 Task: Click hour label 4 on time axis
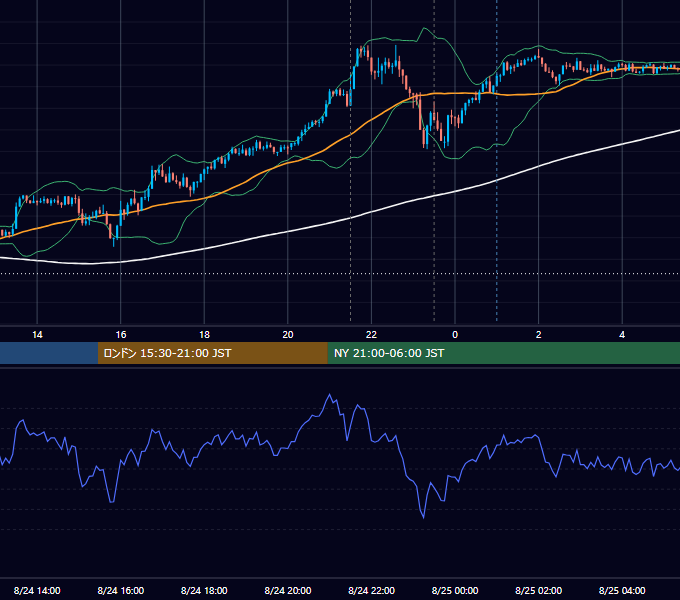pyautogui.click(x=622, y=335)
